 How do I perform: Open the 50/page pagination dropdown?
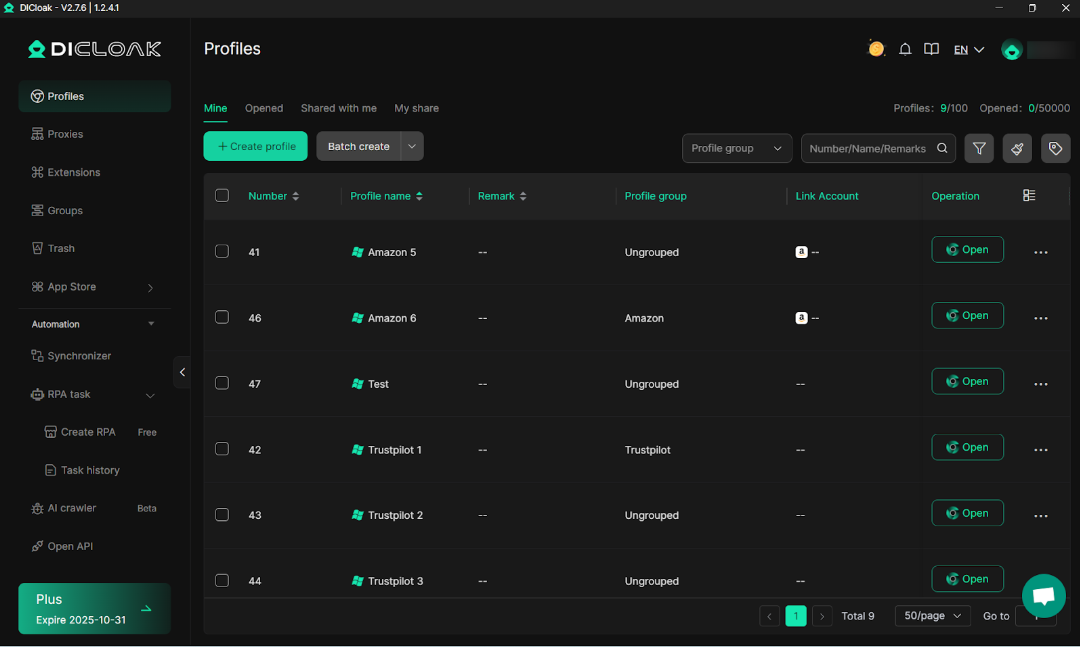pyautogui.click(x=932, y=616)
